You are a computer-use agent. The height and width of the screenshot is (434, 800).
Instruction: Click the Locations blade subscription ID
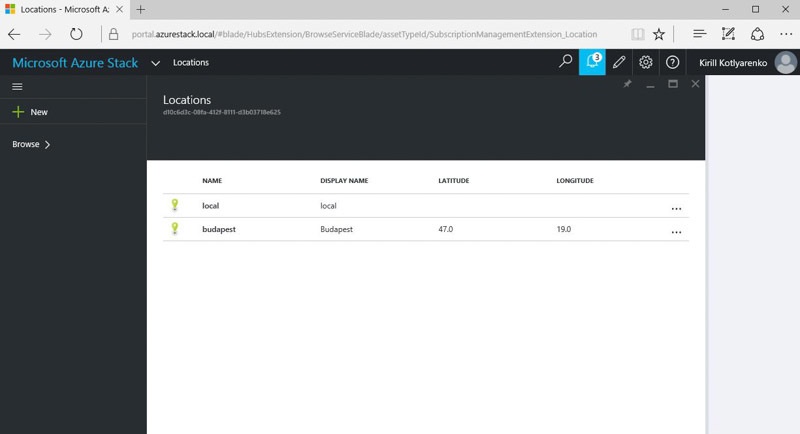(222, 112)
